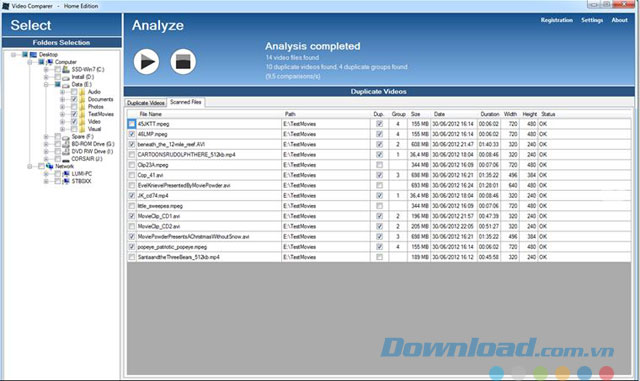Expand the Install (D:) drive node

[x=46, y=77]
